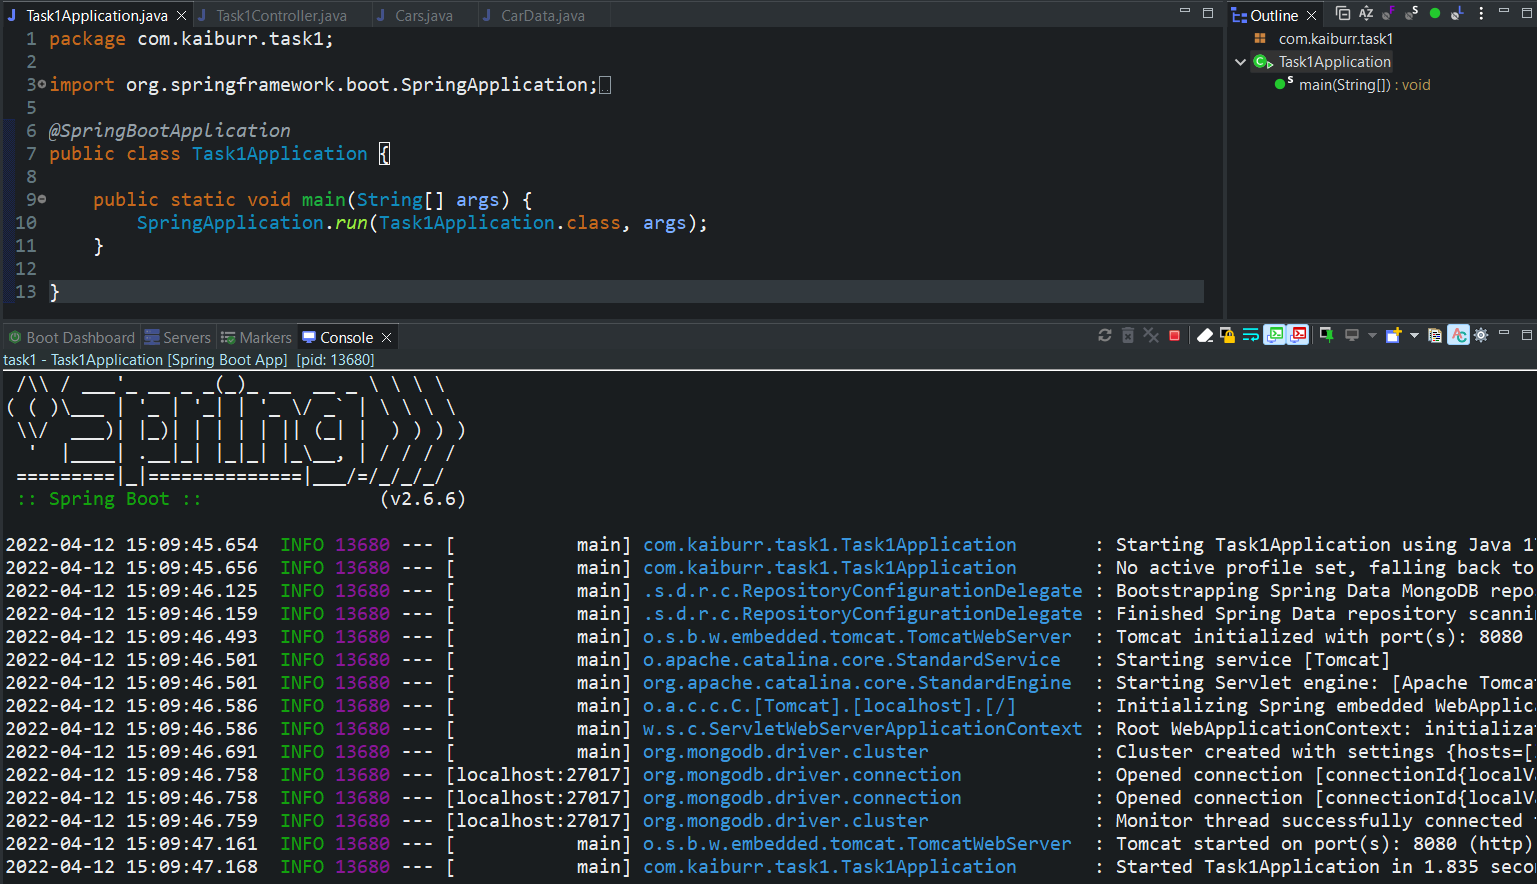1537x884 pixels.
Task: Toggle Show Console When Standard Out Changes
Action: [x=1273, y=337]
